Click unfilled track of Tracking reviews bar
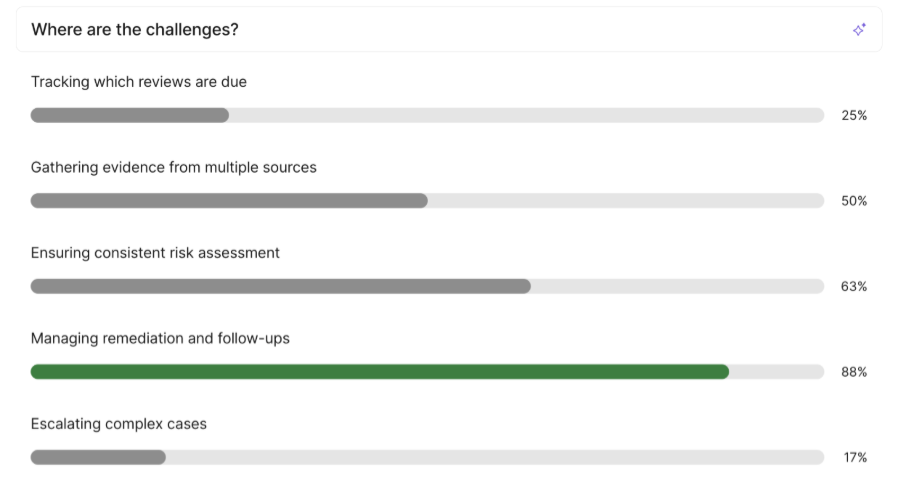The image size is (901, 480). 525,115
